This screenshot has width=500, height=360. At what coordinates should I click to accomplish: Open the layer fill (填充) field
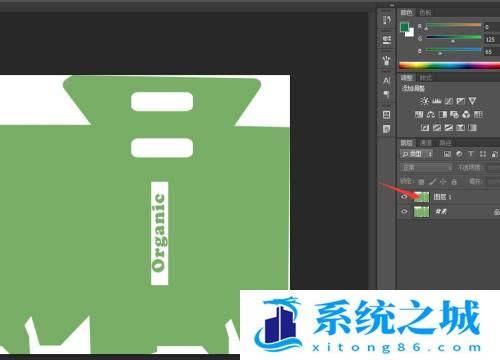[494, 182]
